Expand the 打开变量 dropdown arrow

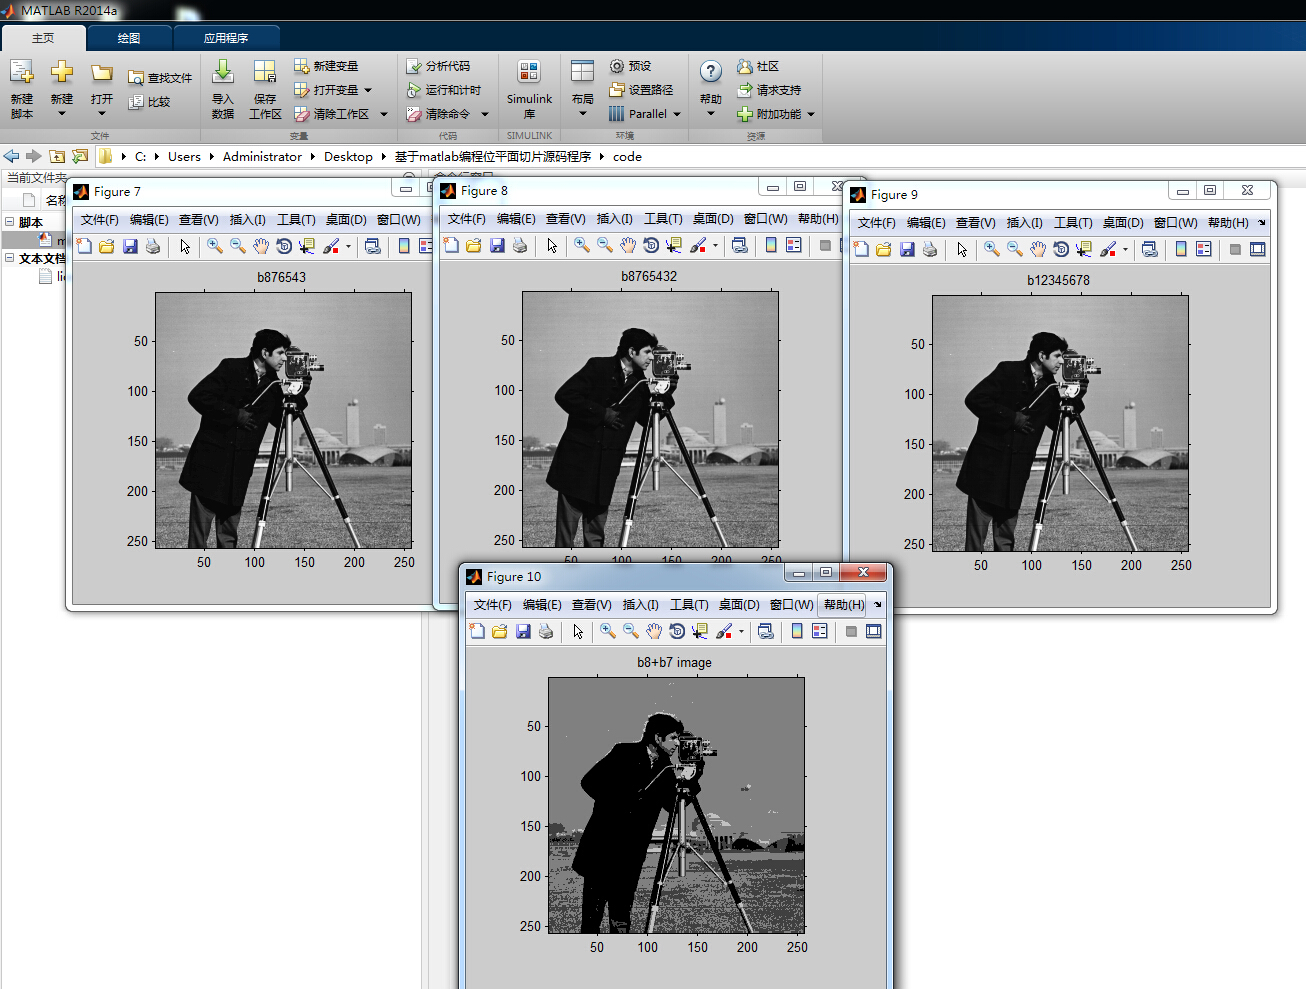coord(368,90)
